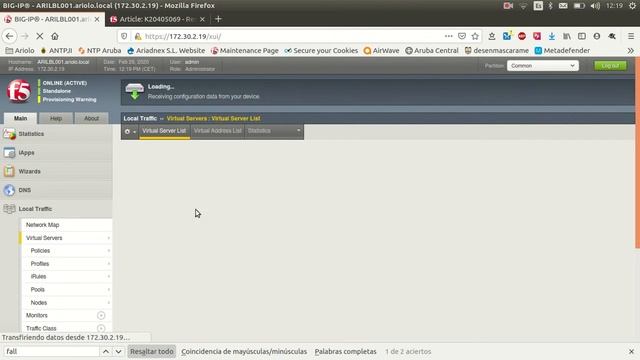Open system volume indicator
The image size is (640, 360).
coord(595,6)
